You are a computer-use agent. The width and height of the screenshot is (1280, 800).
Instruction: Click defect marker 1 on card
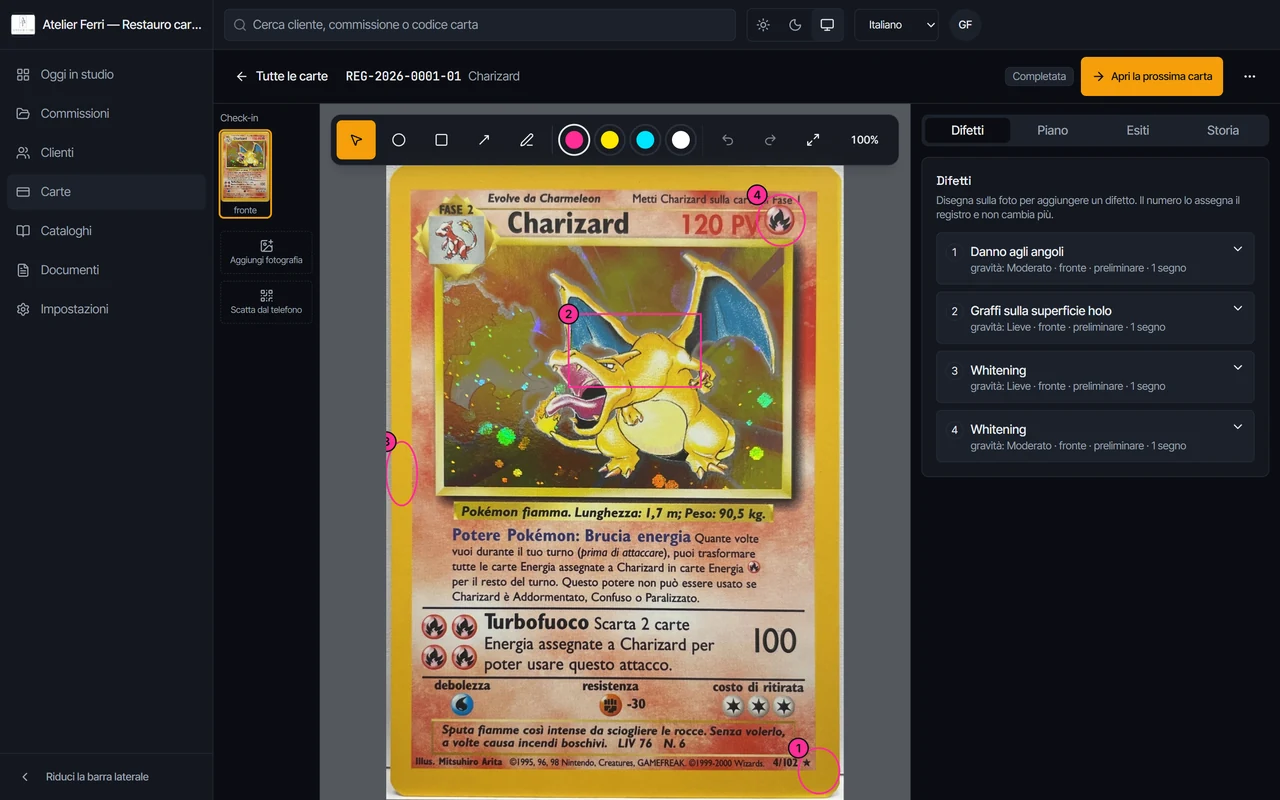pyautogui.click(x=798, y=748)
